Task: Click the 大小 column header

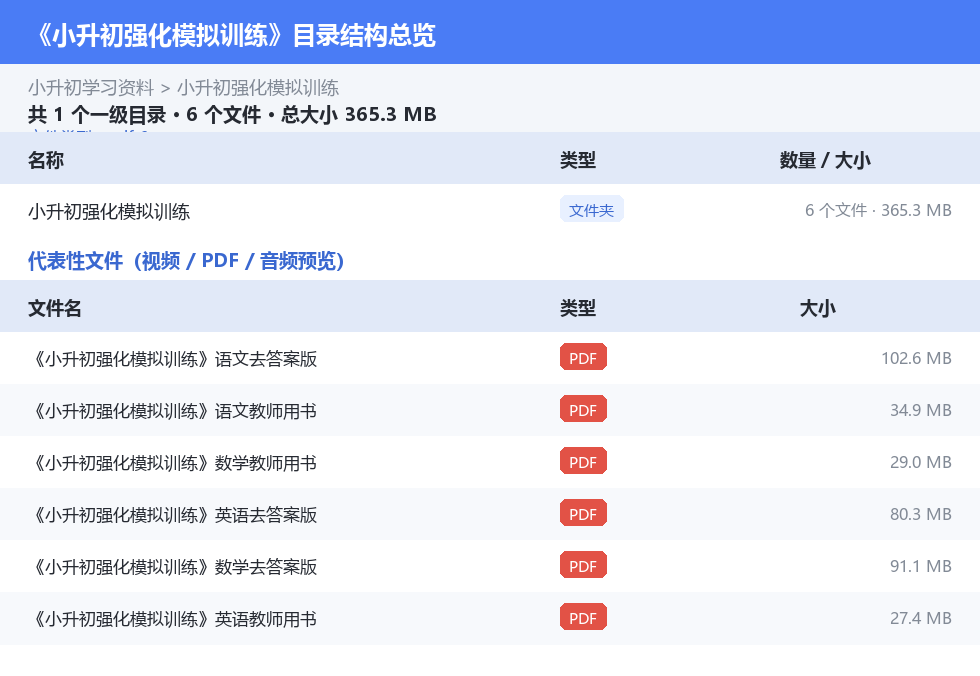Action: coord(818,308)
